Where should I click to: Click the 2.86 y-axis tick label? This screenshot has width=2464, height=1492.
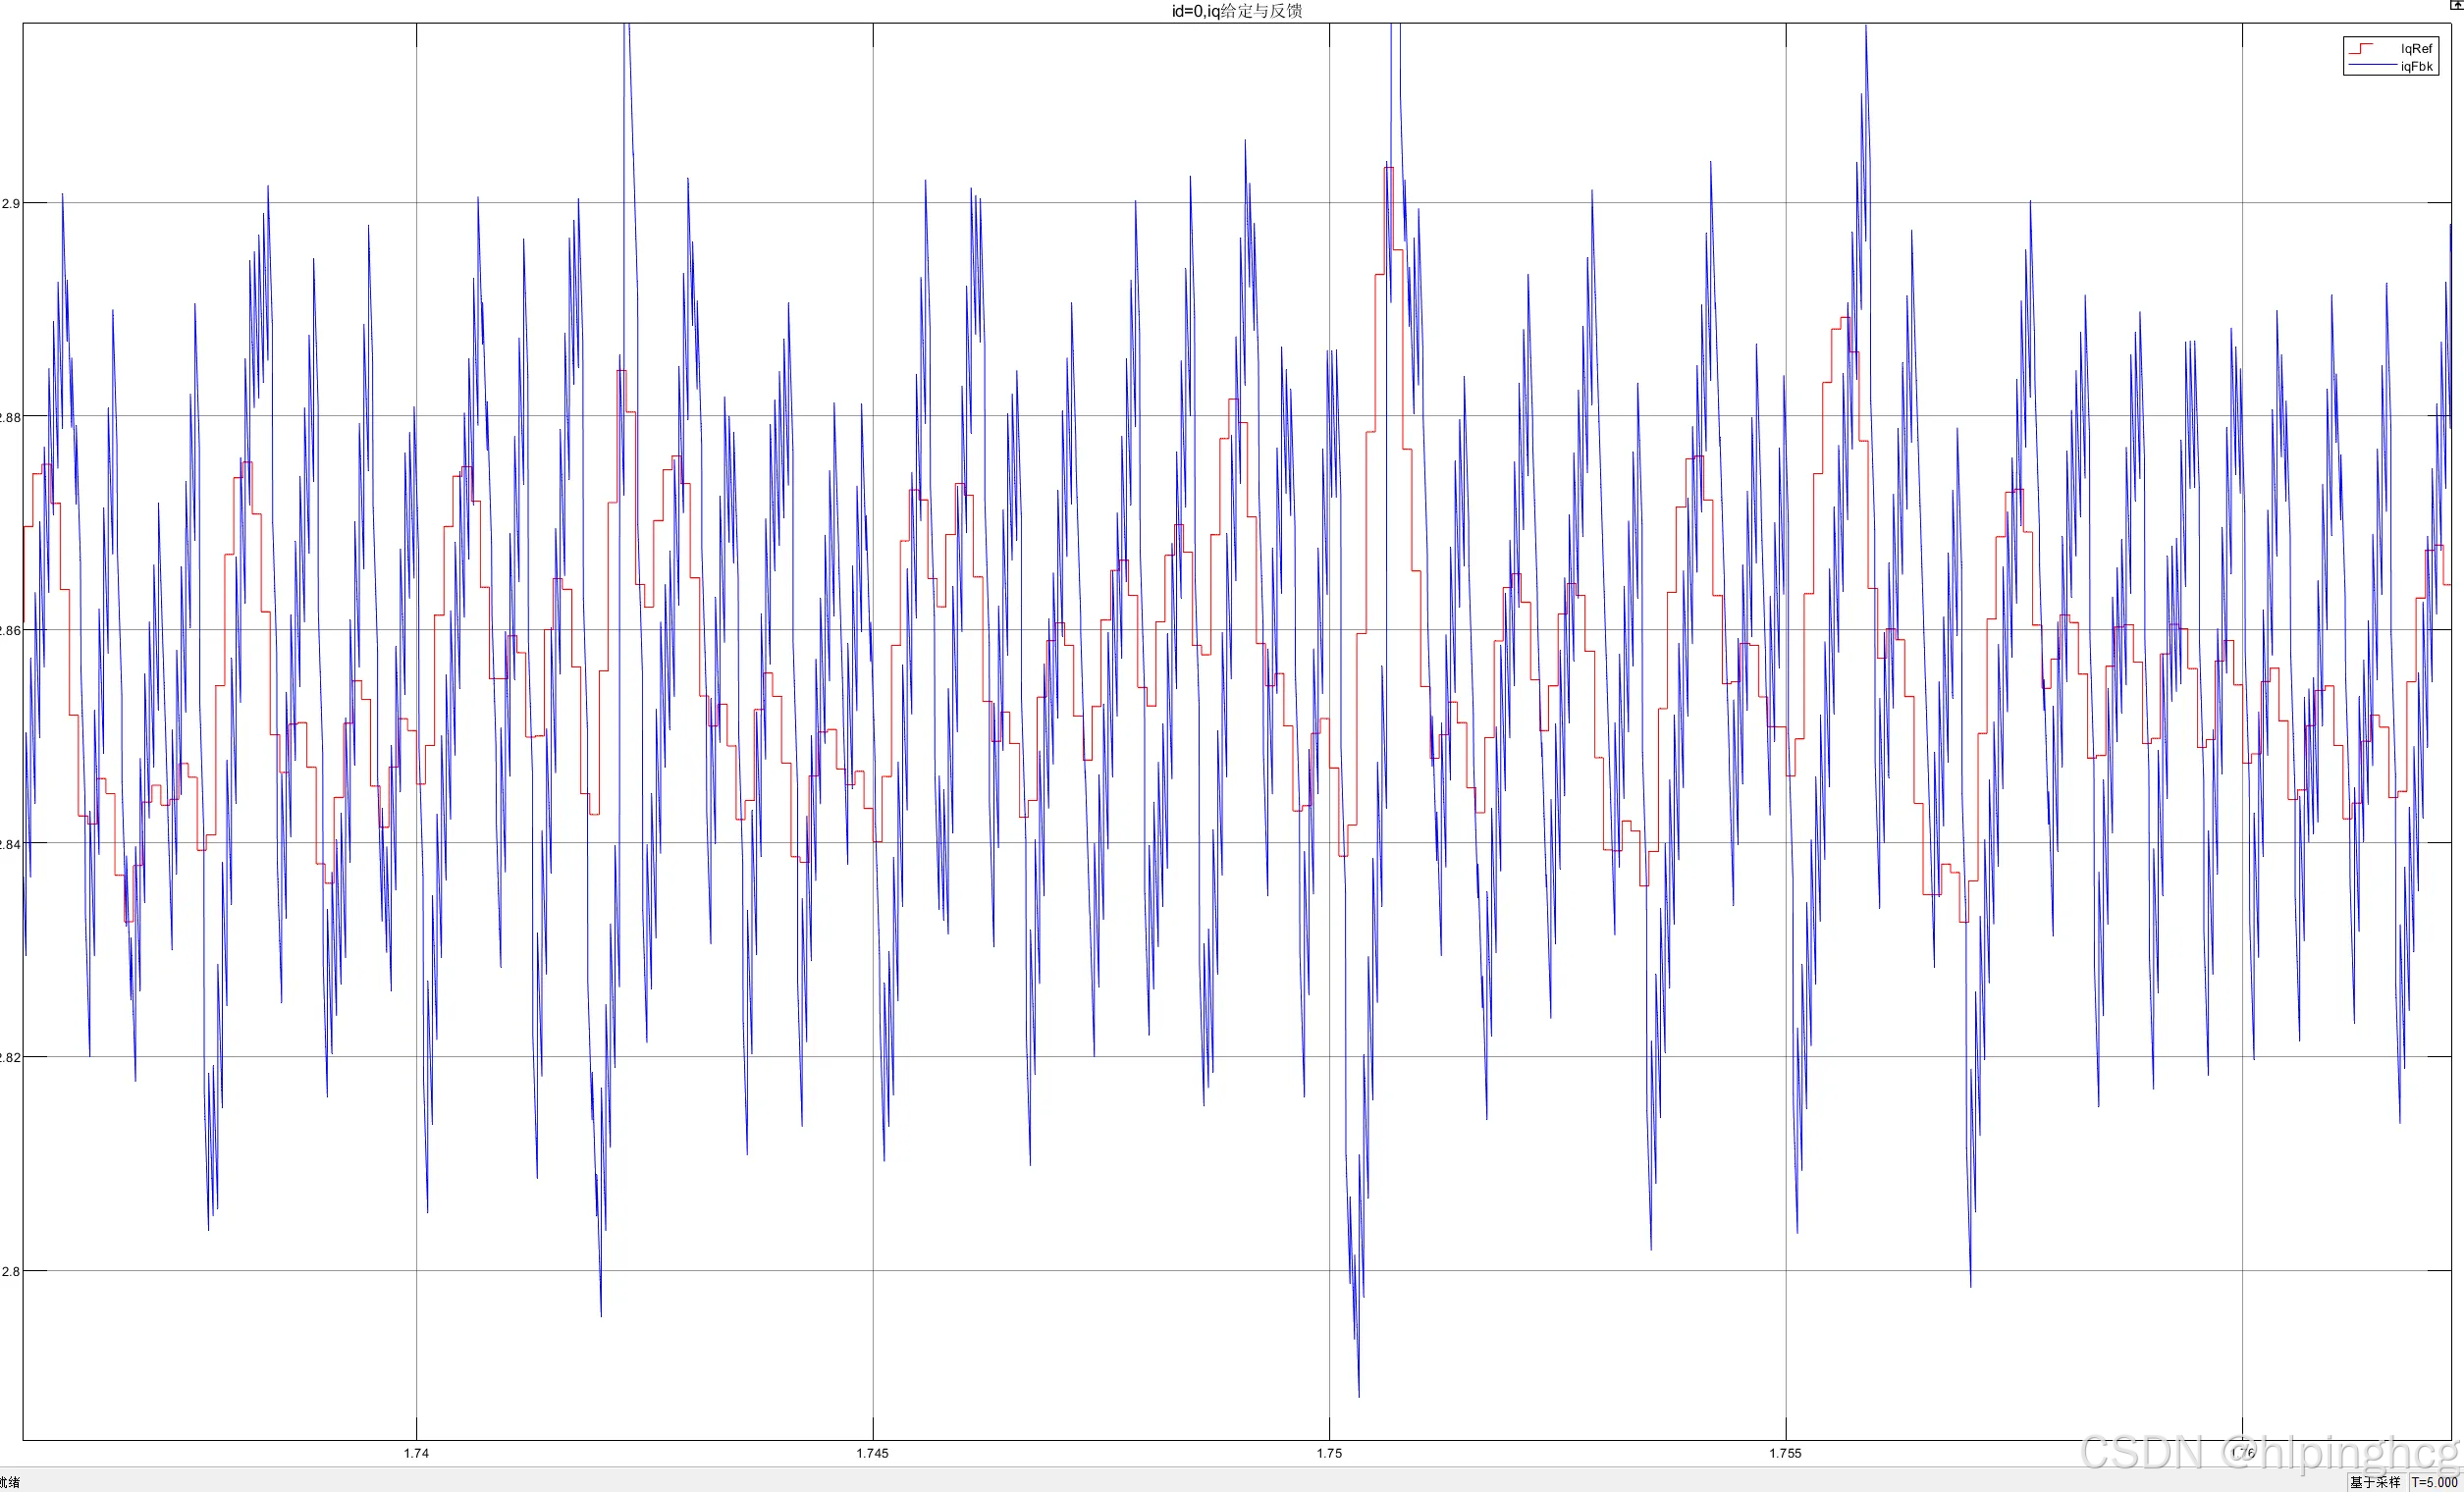[x=10, y=631]
